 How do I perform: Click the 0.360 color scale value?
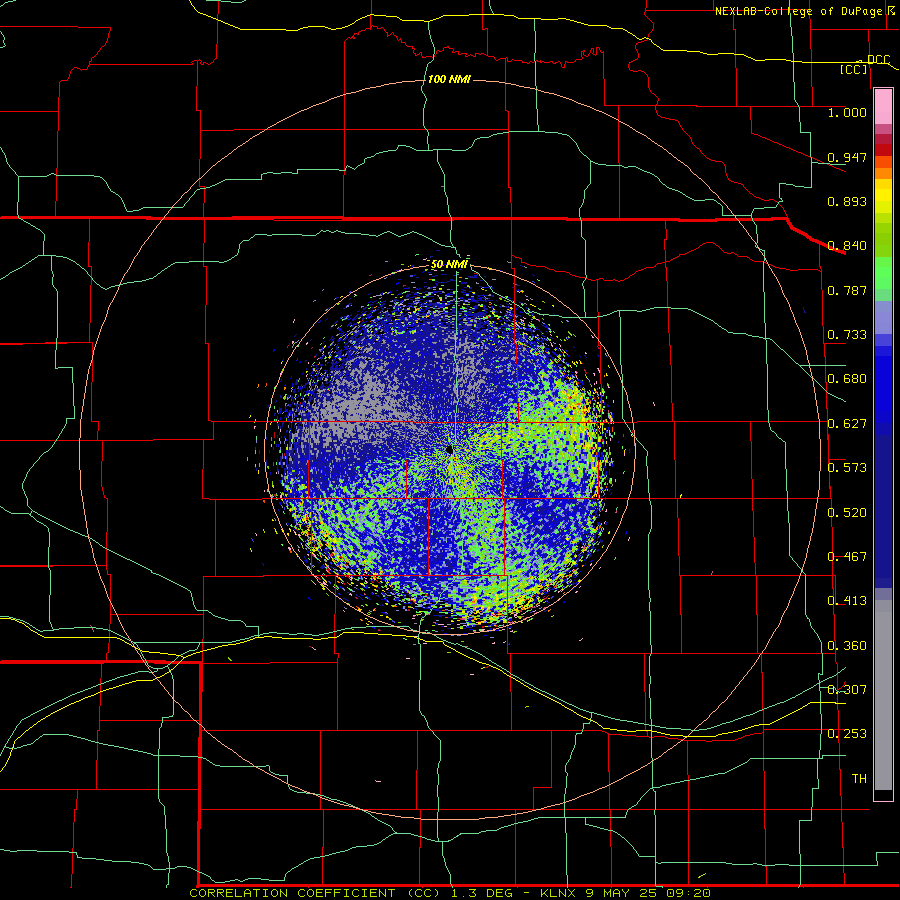[x=847, y=645]
